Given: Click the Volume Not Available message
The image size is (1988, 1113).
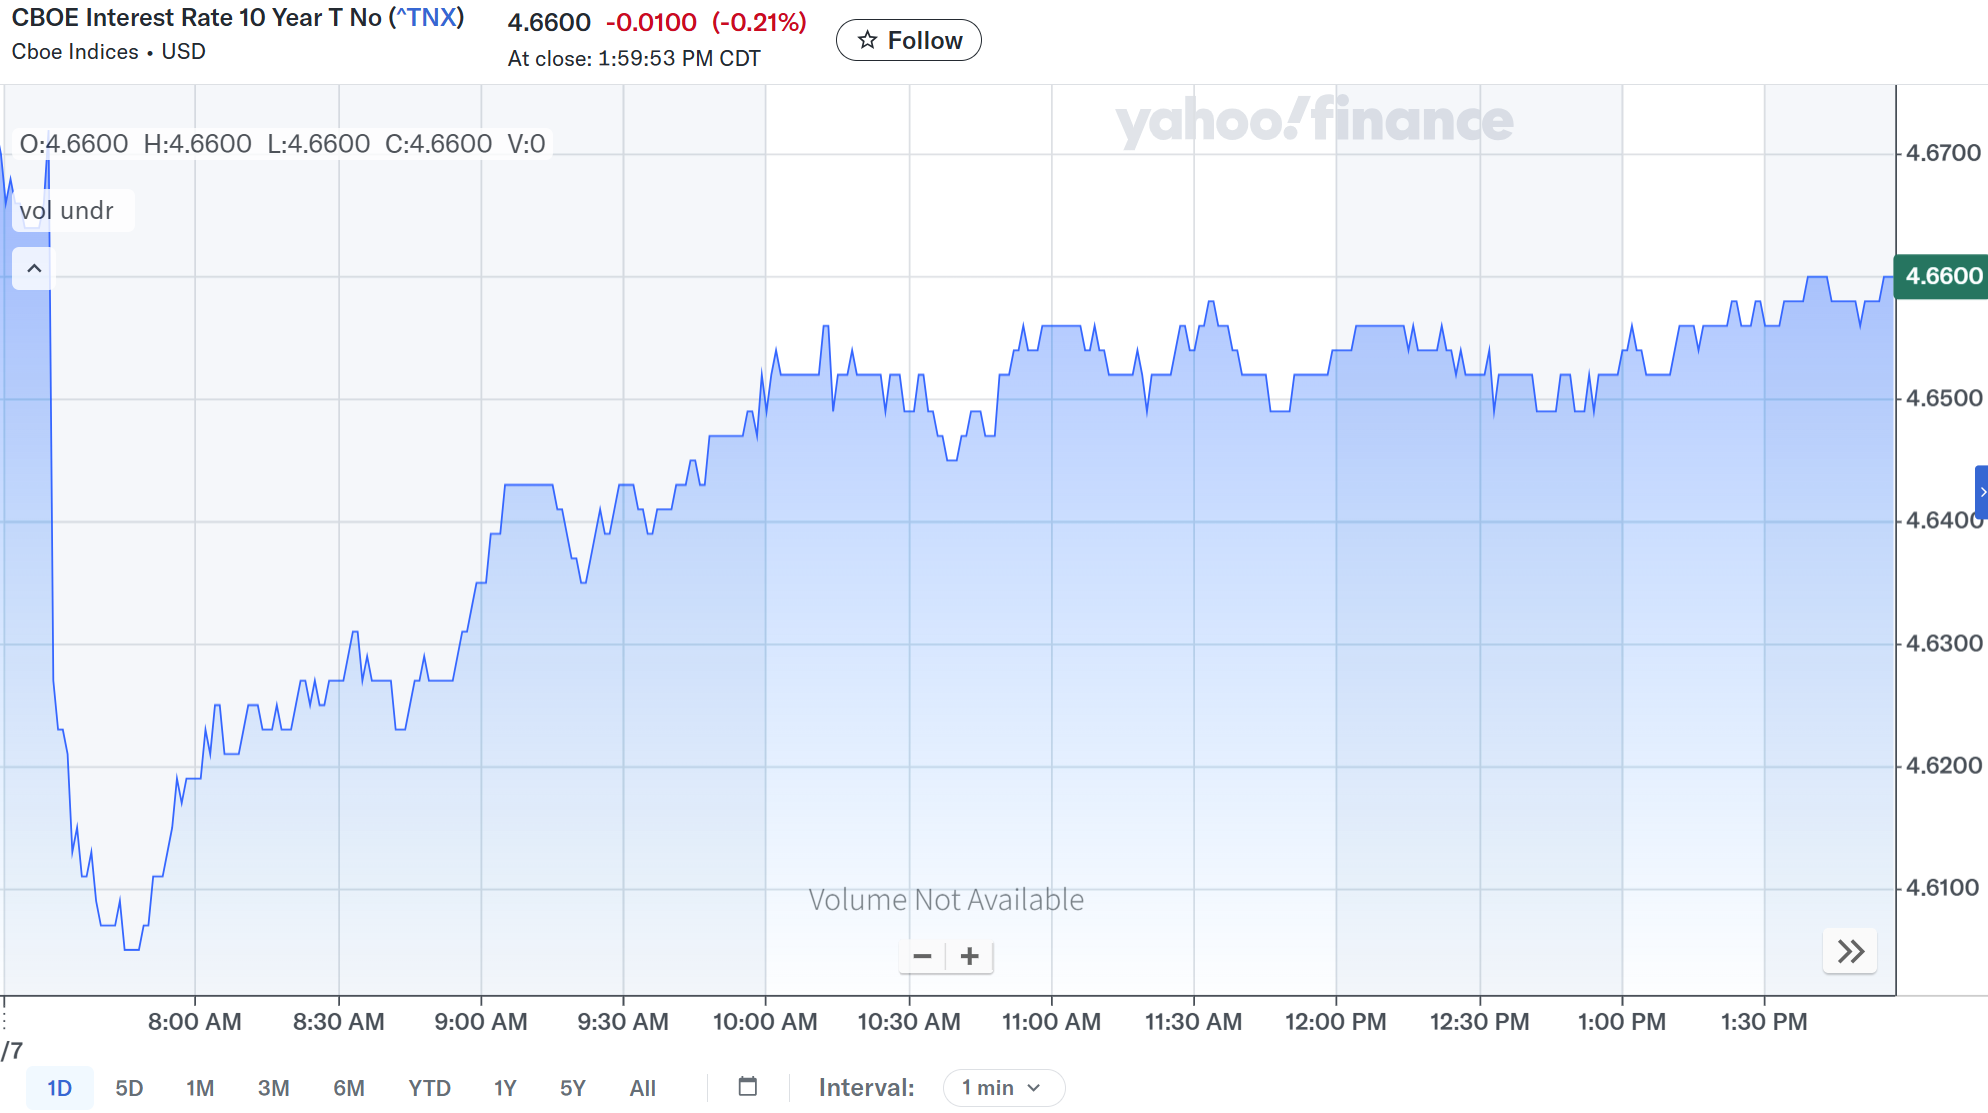Looking at the screenshot, I should pos(946,900).
